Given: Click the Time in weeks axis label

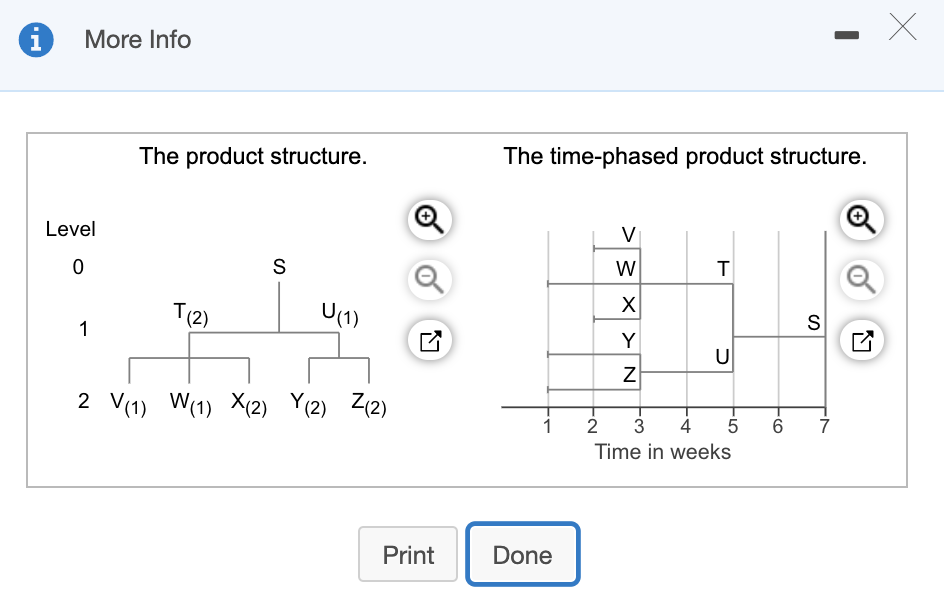Looking at the screenshot, I should [663, 452].
